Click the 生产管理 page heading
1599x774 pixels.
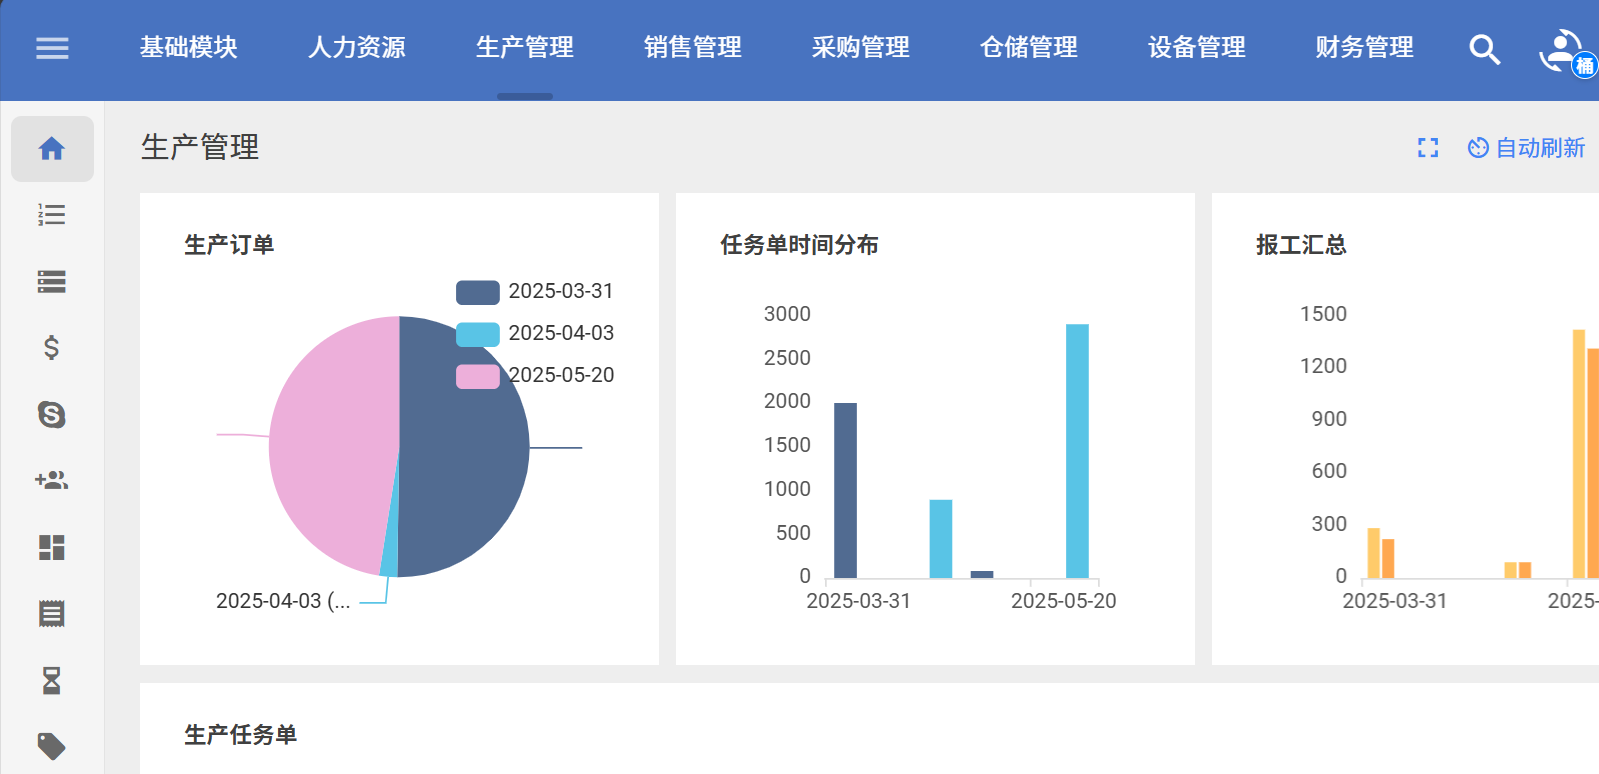(x=200, y=147)
